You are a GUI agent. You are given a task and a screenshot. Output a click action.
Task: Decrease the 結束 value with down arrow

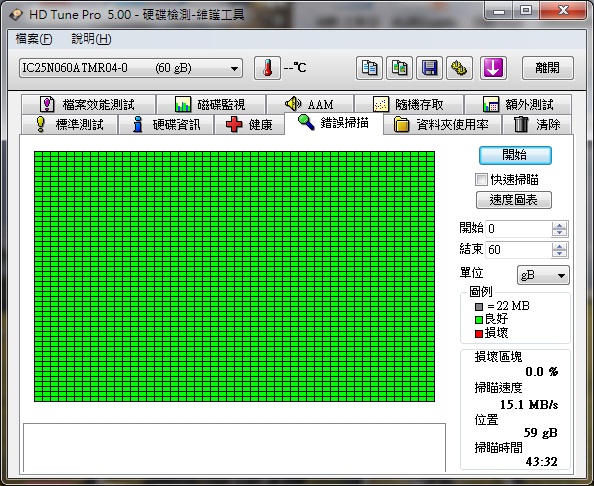coord(559,253)
